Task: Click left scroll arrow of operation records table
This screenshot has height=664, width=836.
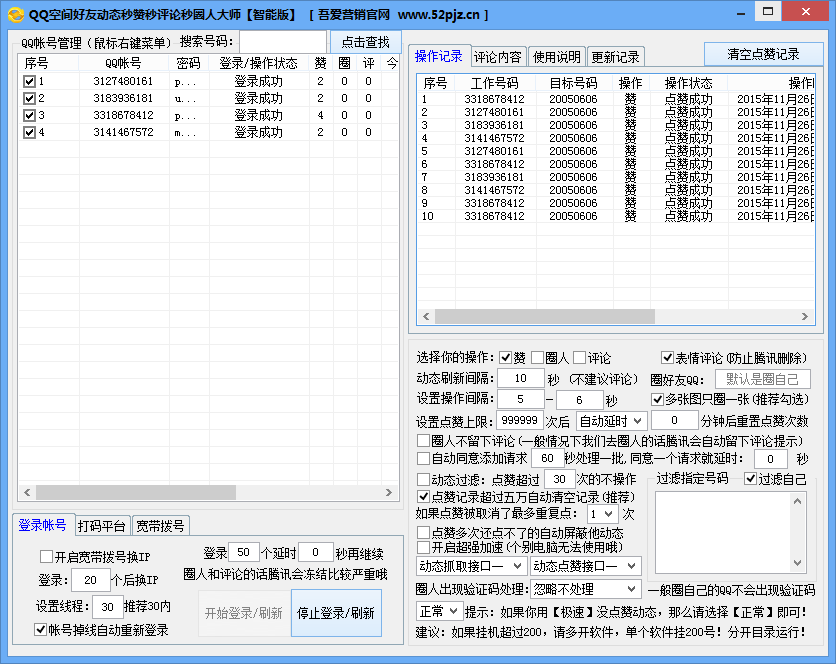Action: (x=427, y=316)
